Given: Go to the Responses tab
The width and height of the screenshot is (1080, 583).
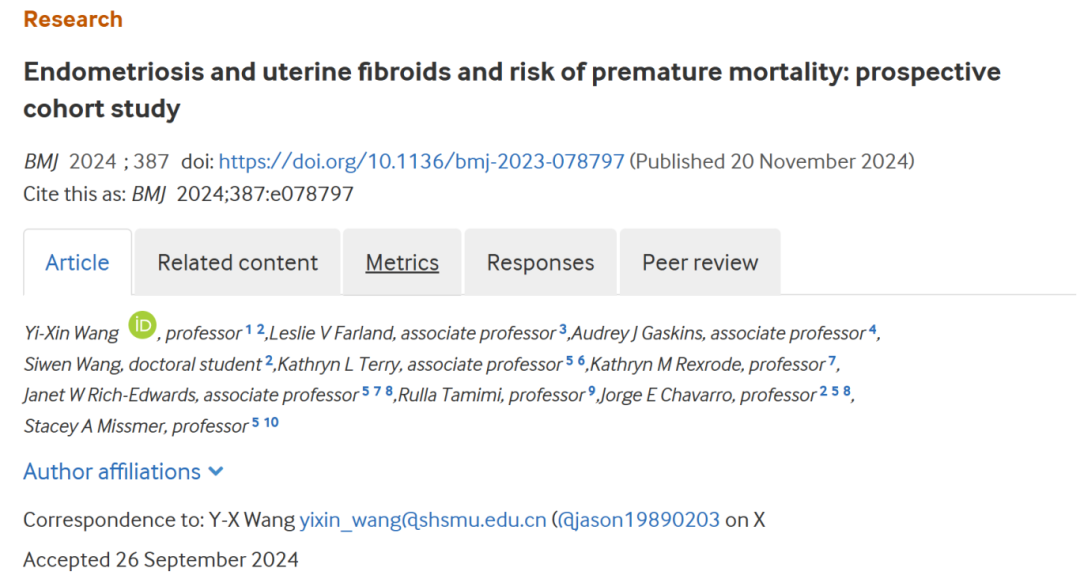Looking at the screenshot, I should (541, 263).
